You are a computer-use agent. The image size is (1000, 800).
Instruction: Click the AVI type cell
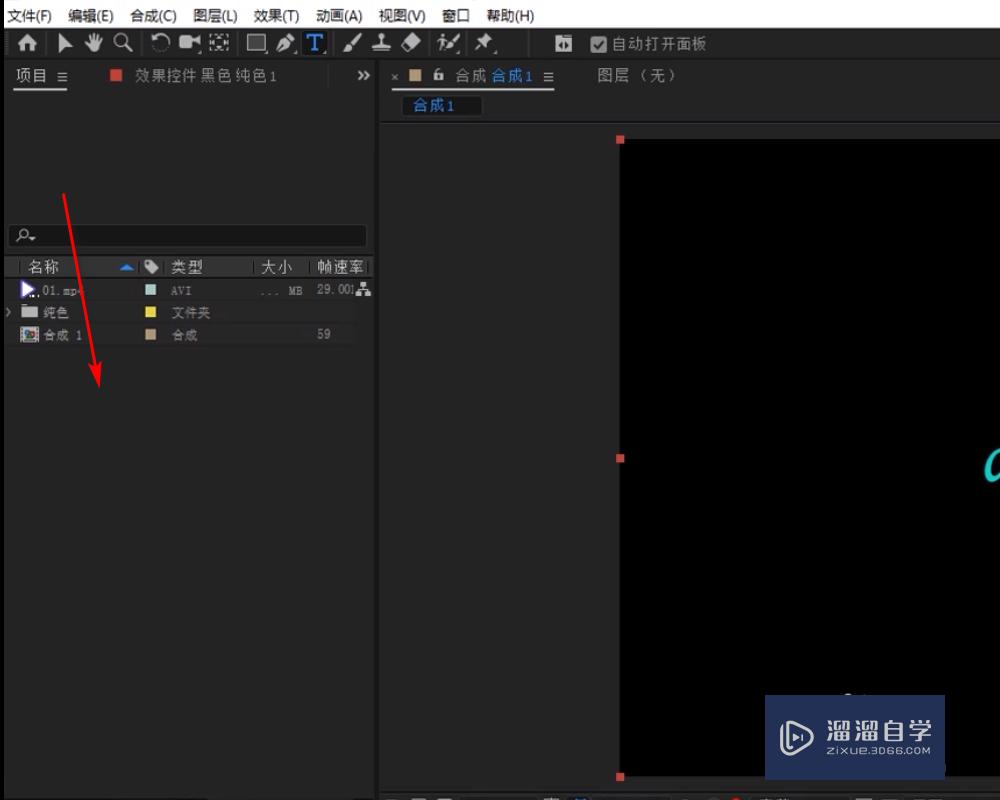[180, 291]
